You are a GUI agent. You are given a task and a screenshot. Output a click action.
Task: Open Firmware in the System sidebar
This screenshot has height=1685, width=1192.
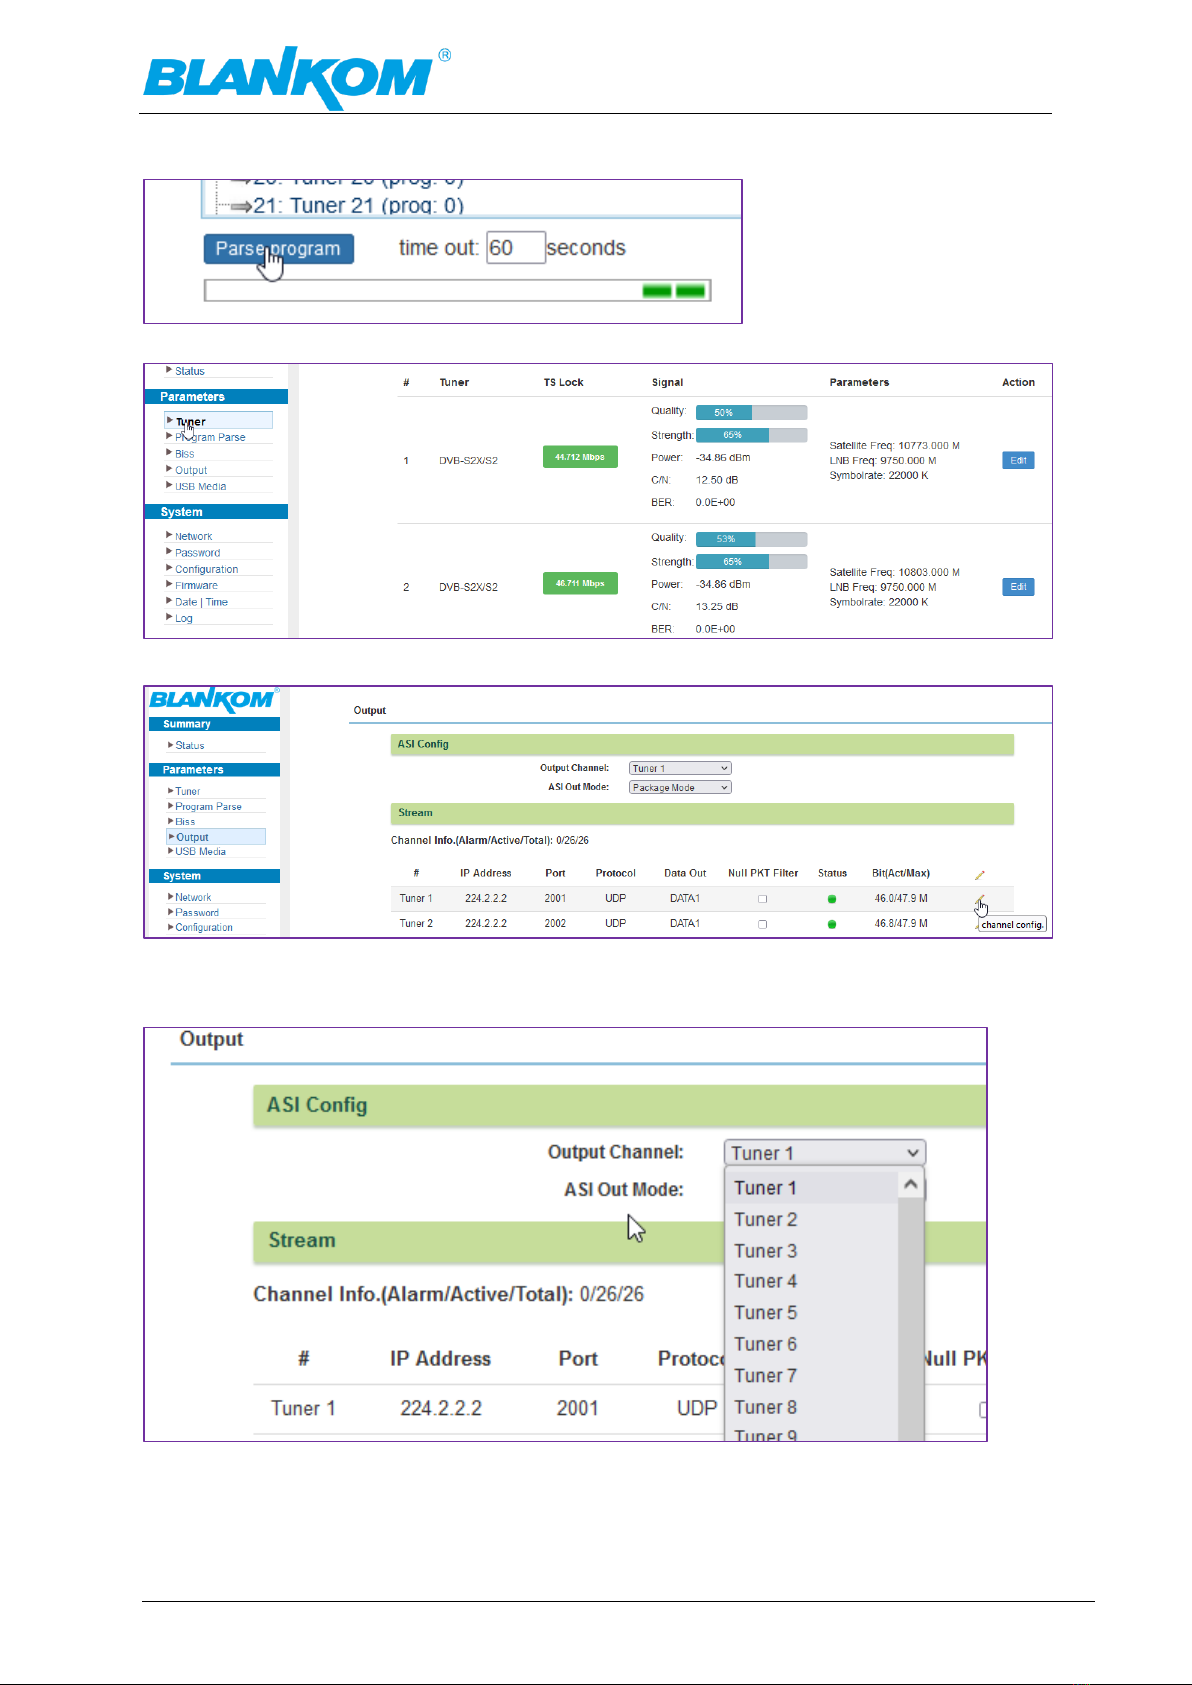(196, 585)
